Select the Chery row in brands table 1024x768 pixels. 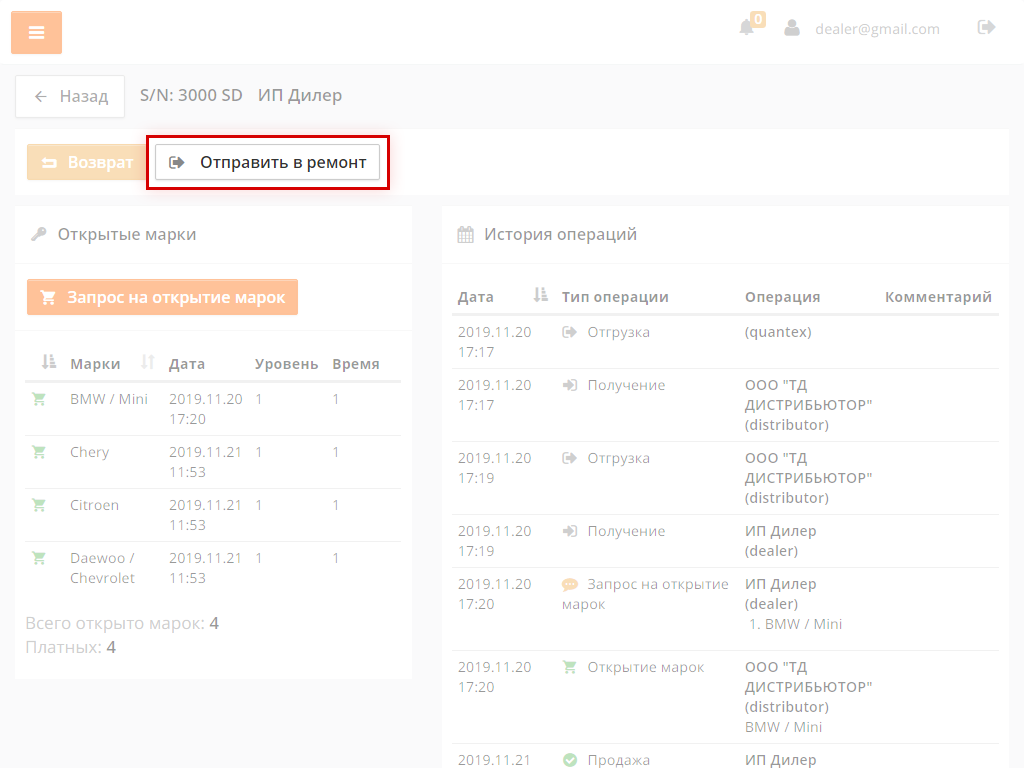[89, 452]
